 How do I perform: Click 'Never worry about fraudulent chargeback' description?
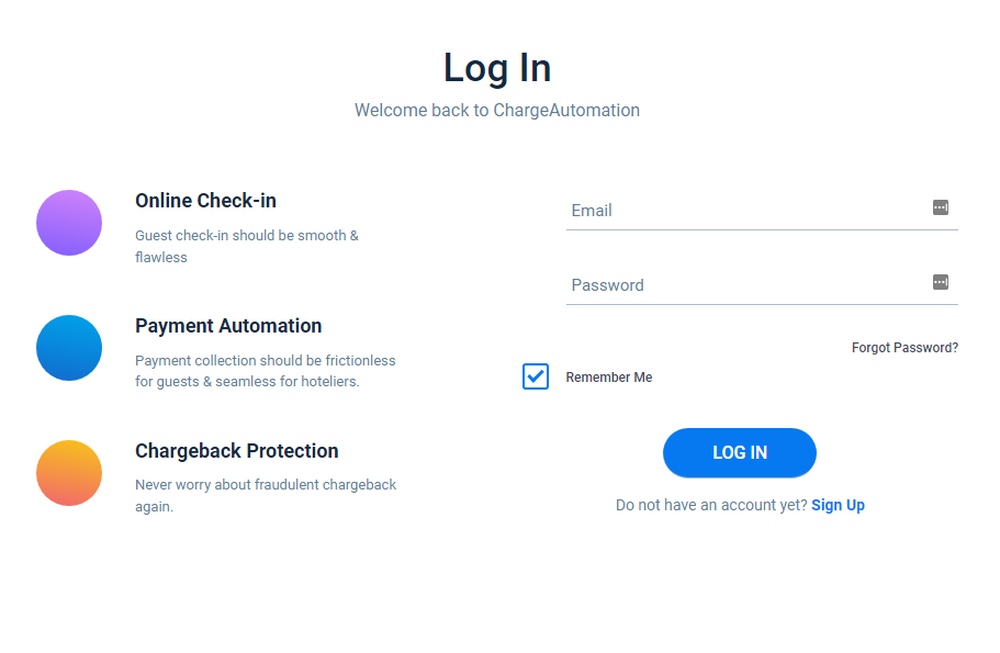pos(265,495)
